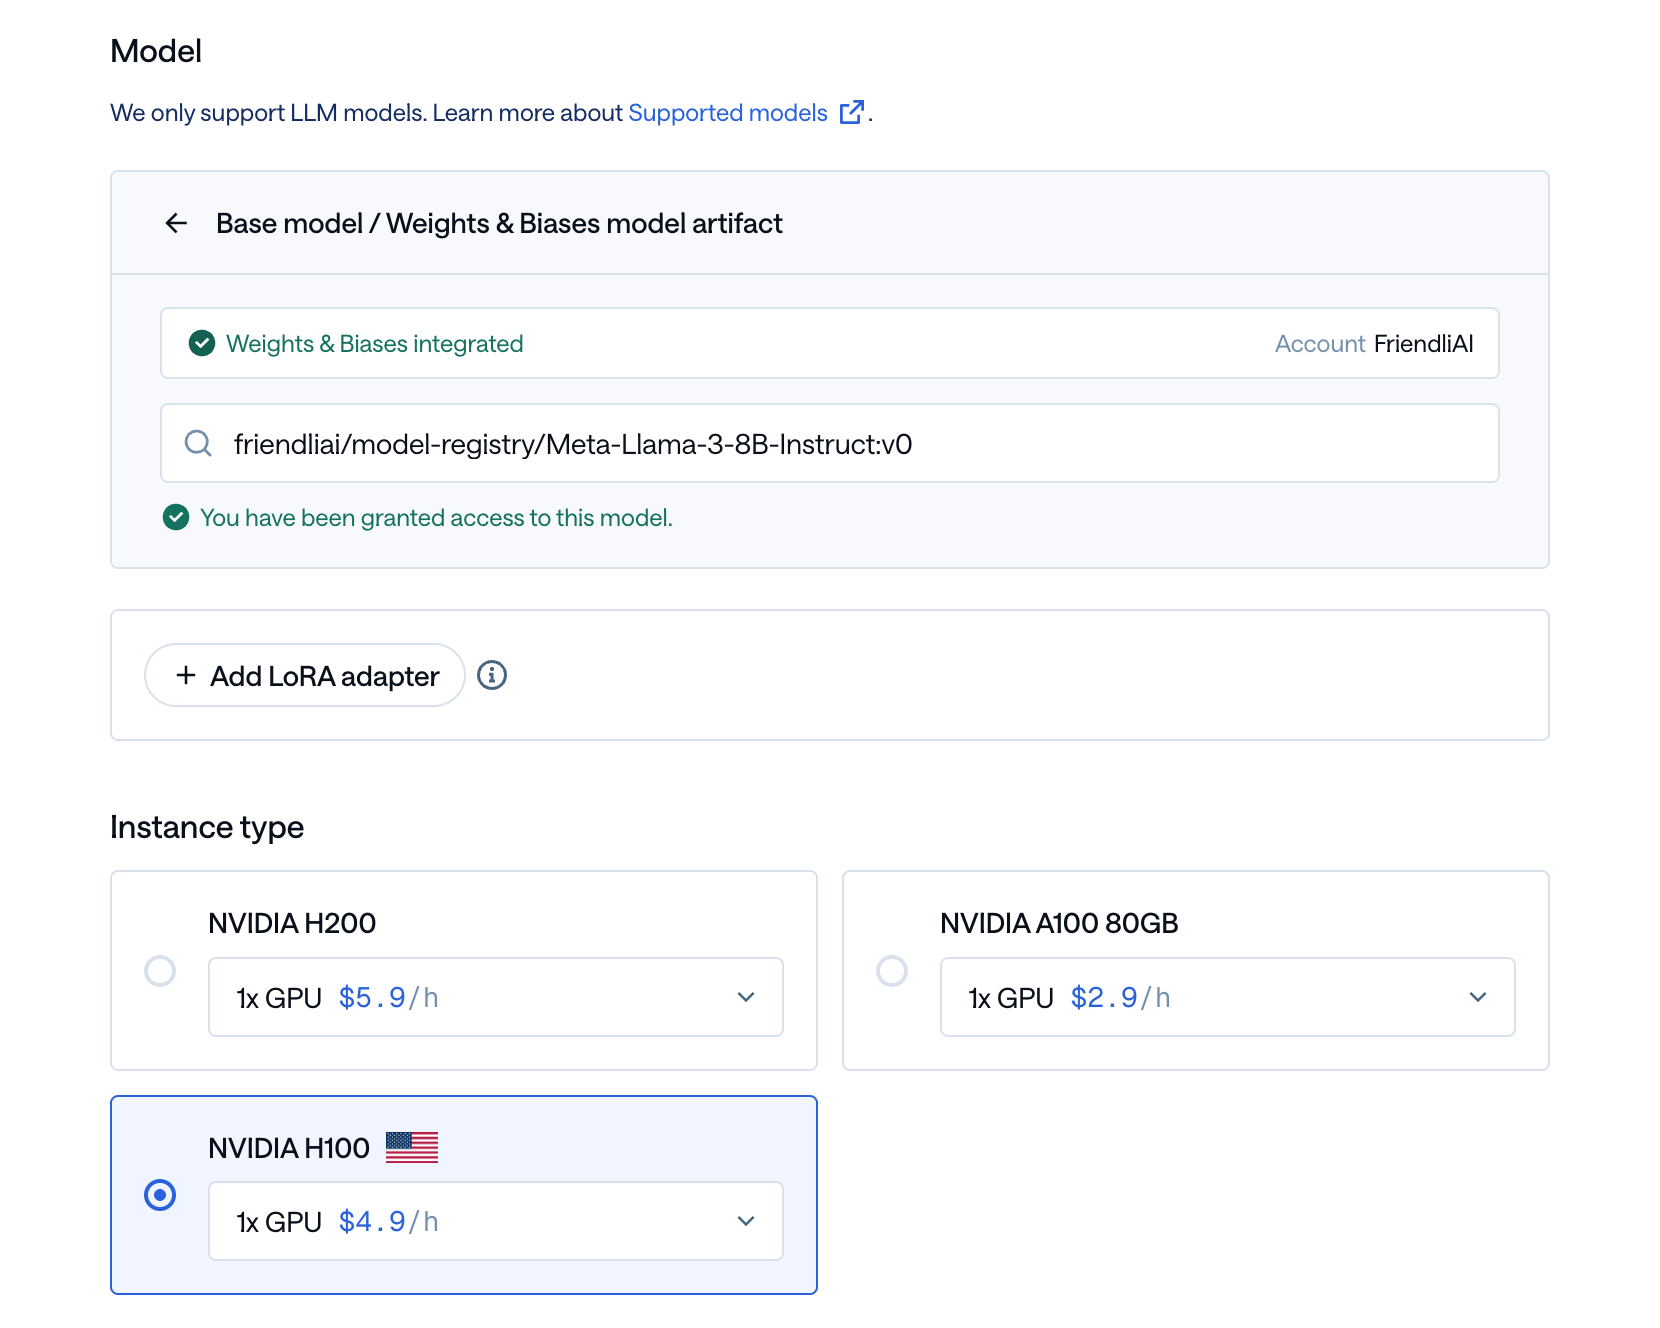Open the Supported models link
This screenshot has width=1660, height=1328.
[727, 112]
